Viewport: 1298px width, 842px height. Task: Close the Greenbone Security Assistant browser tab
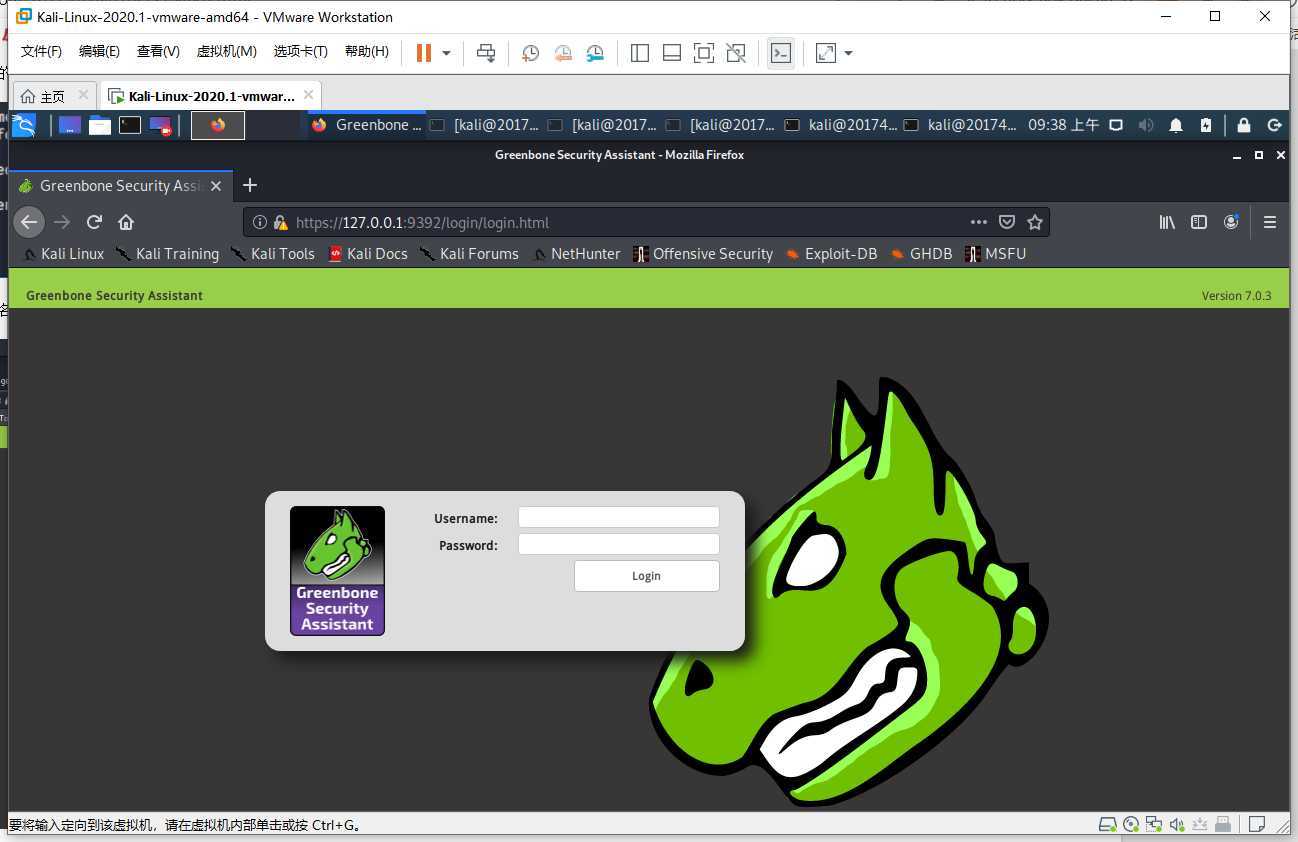coord(216,186)
